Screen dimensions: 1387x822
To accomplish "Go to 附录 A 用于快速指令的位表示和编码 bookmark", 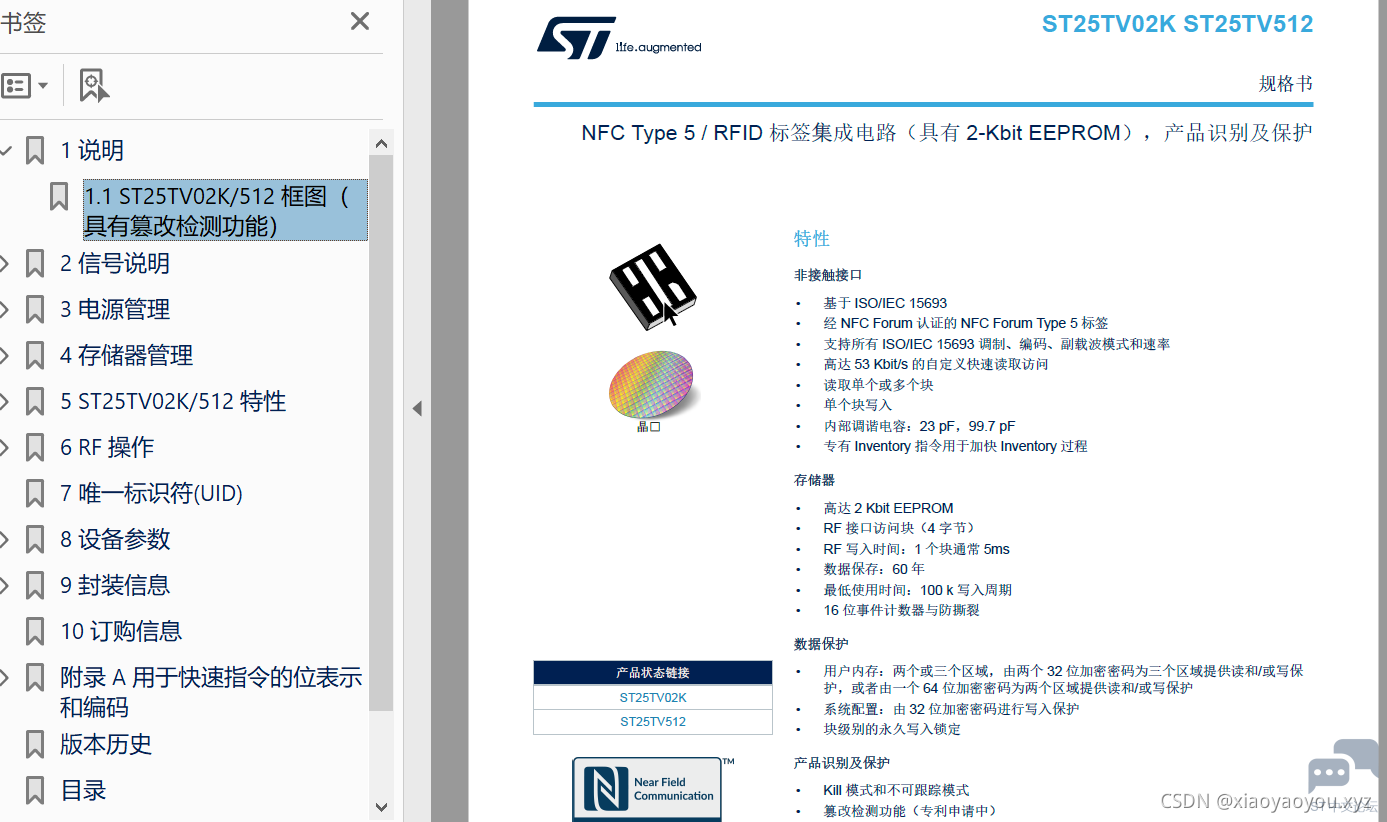I will [x=211, y=692].
